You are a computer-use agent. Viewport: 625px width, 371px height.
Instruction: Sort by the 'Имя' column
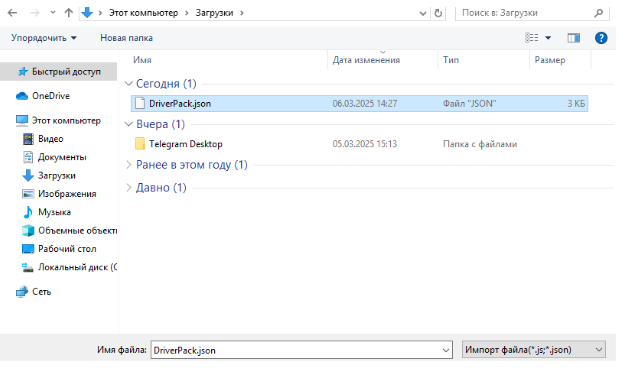(x=142, y=60)
